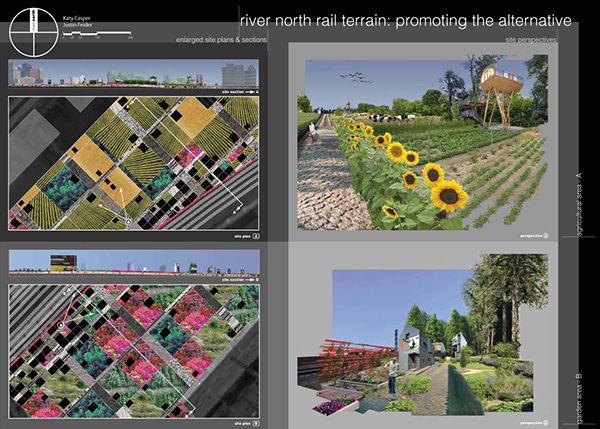
Task: Click the 'site section B' caption
Action: pyautogui.click(x=240, y=280)
